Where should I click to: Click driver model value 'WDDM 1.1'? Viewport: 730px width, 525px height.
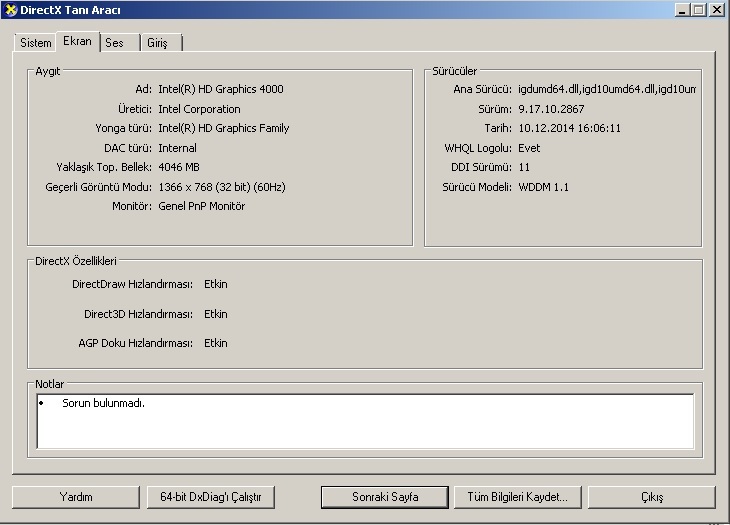[543, 187]
